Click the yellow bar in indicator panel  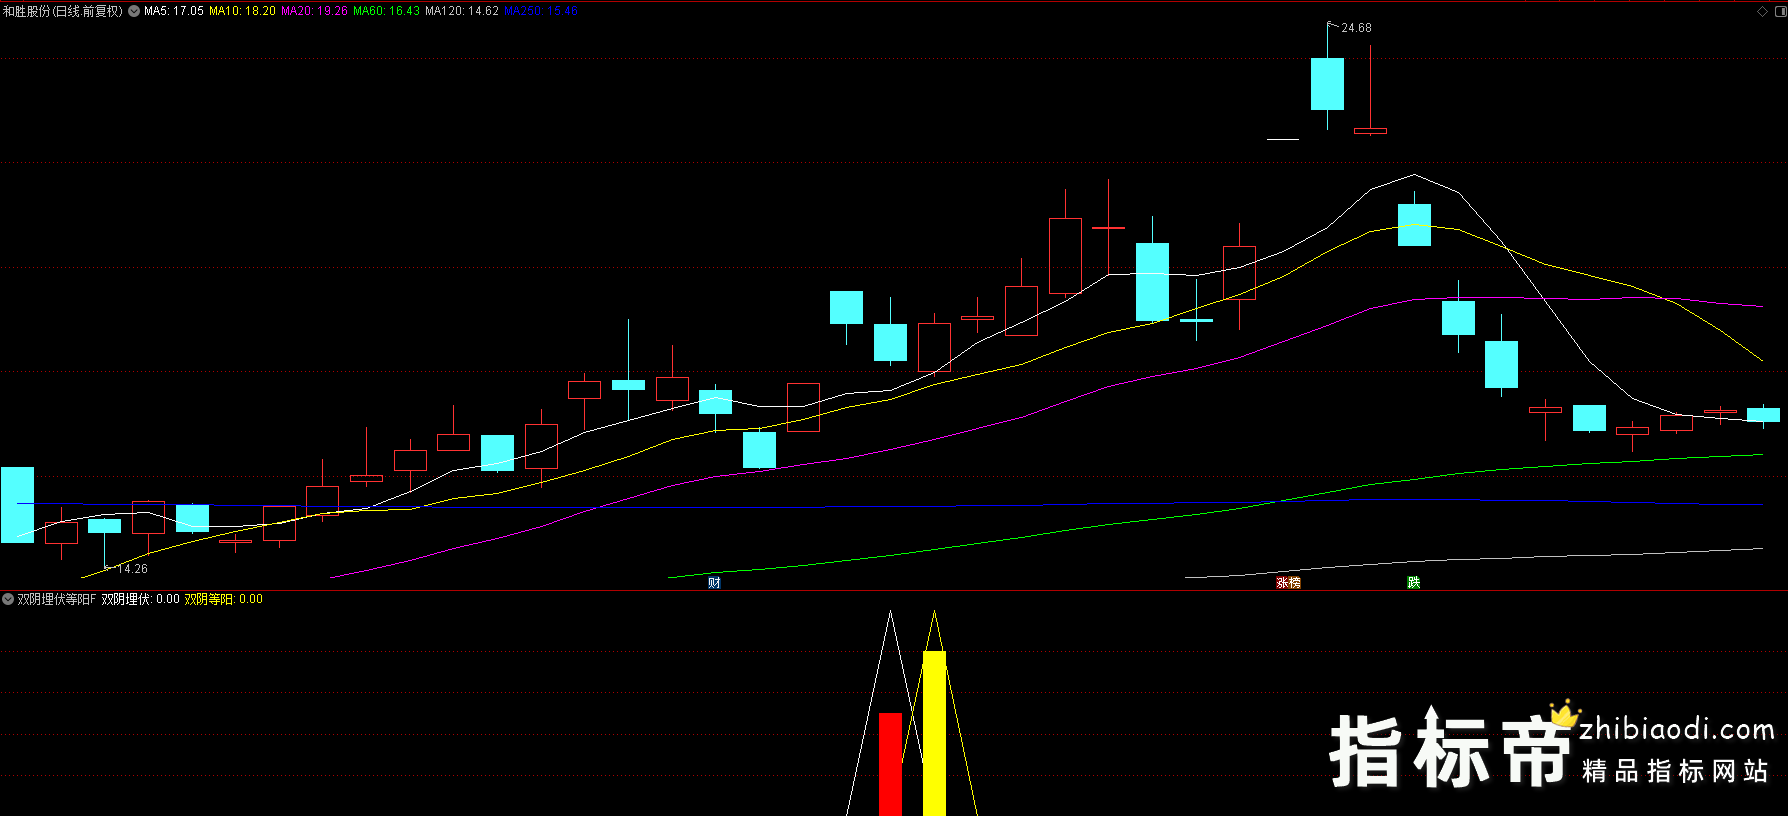pyautogui.click(x=934, y=733)
